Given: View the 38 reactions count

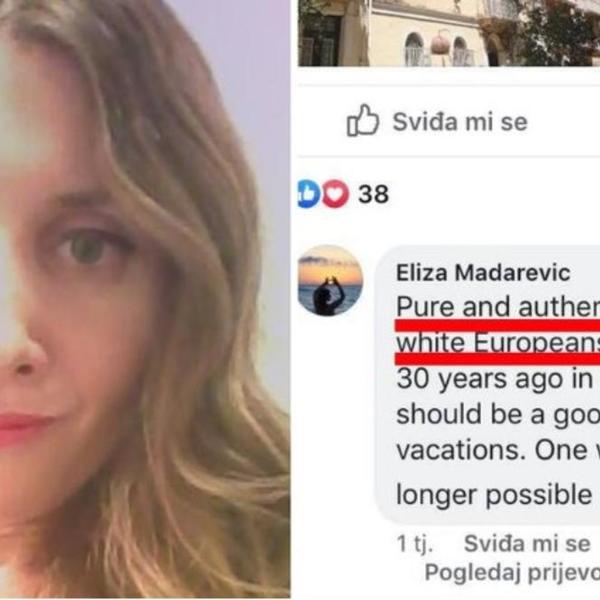Looking at the screenshot, I should [373, 194].
